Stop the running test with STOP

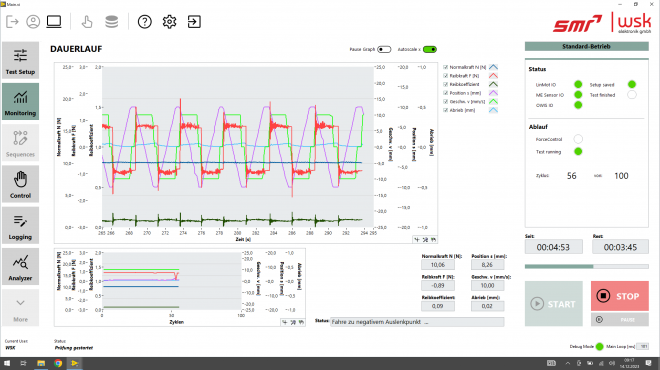click(x=620, y=296)
